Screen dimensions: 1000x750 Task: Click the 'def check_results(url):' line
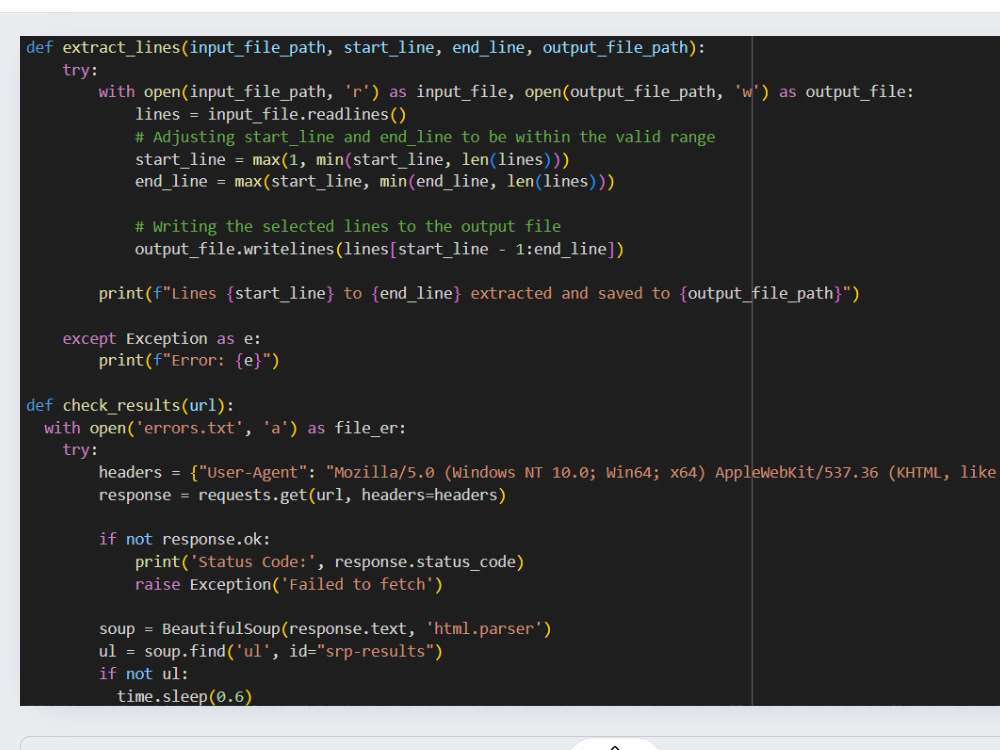[130, 406]
